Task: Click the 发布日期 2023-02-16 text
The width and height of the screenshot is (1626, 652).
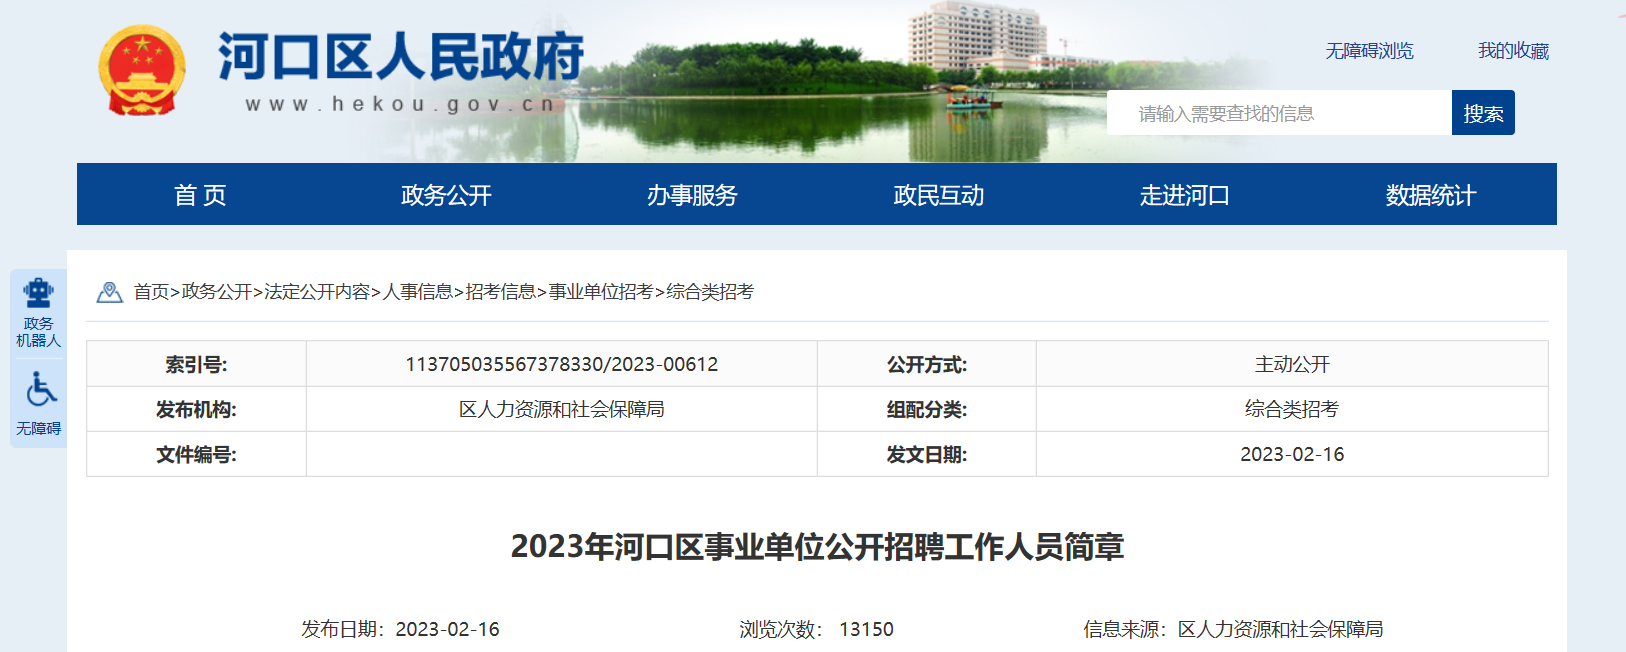Action: [400, 629]
